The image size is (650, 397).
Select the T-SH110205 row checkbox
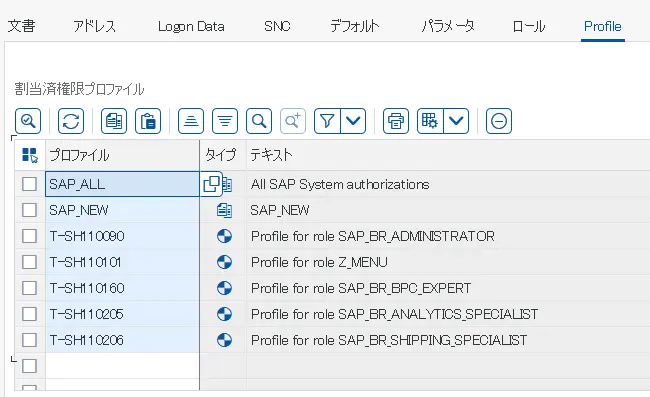tap(29, 314)
